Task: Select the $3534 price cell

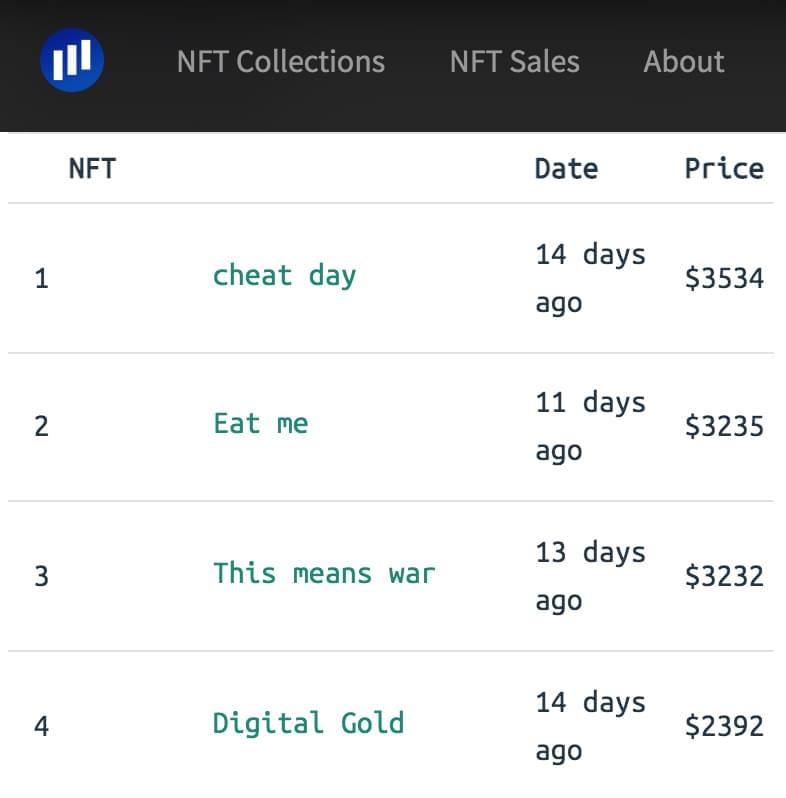Action: [x=724, y=278]
